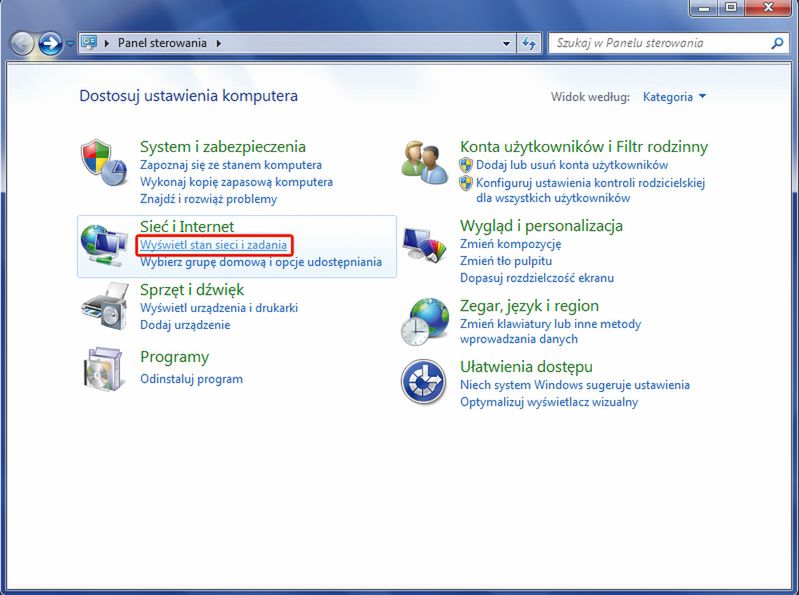The height and width of the screenshot is (595, 799).
Task: Go back with the Back arrow button
Action: (22, 43)
